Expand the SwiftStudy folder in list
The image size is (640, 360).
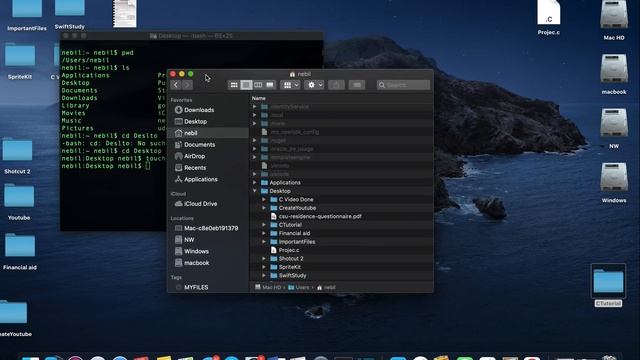(264, 276)
